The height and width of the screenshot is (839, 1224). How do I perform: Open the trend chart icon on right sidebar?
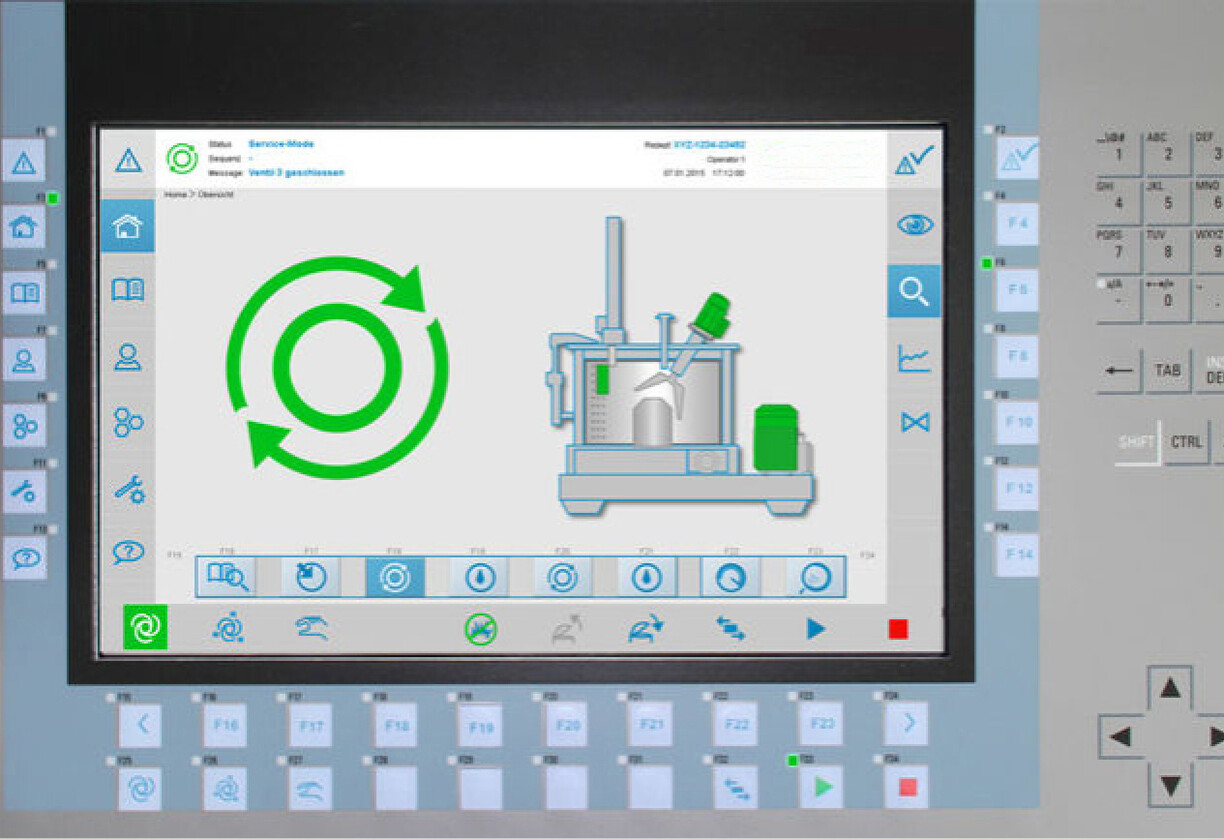[914, 358]
